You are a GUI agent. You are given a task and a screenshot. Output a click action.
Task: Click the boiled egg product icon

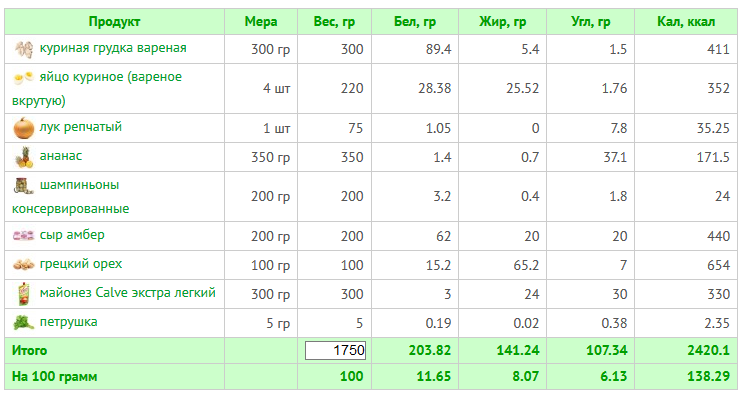tap(23, 77)
